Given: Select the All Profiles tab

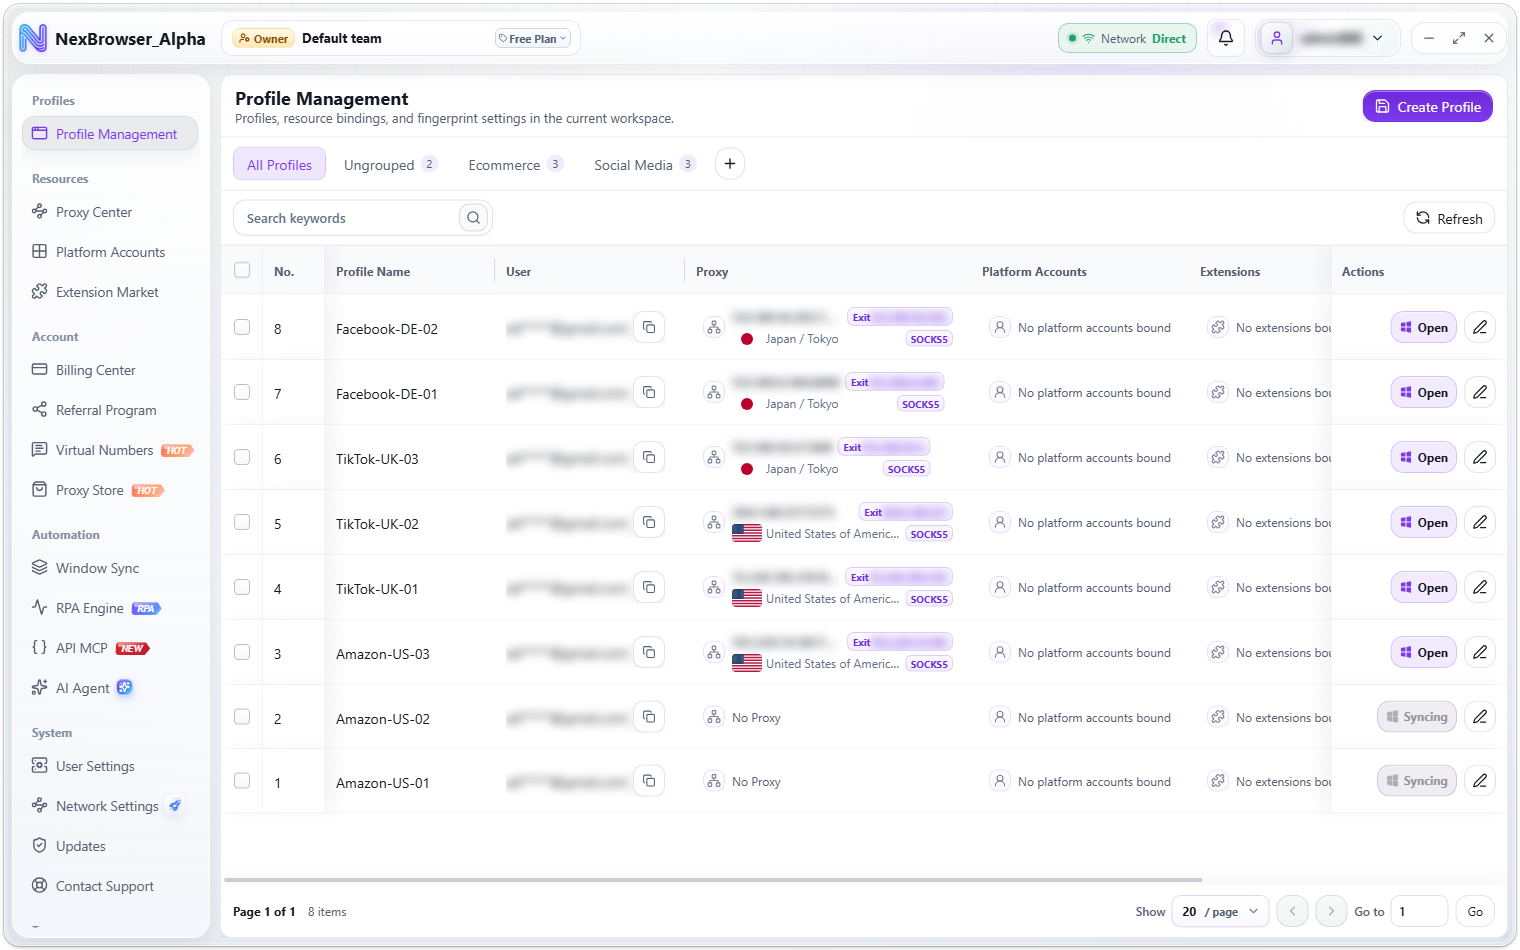Looking at the screenshot, I should click(x=279, y=165).
